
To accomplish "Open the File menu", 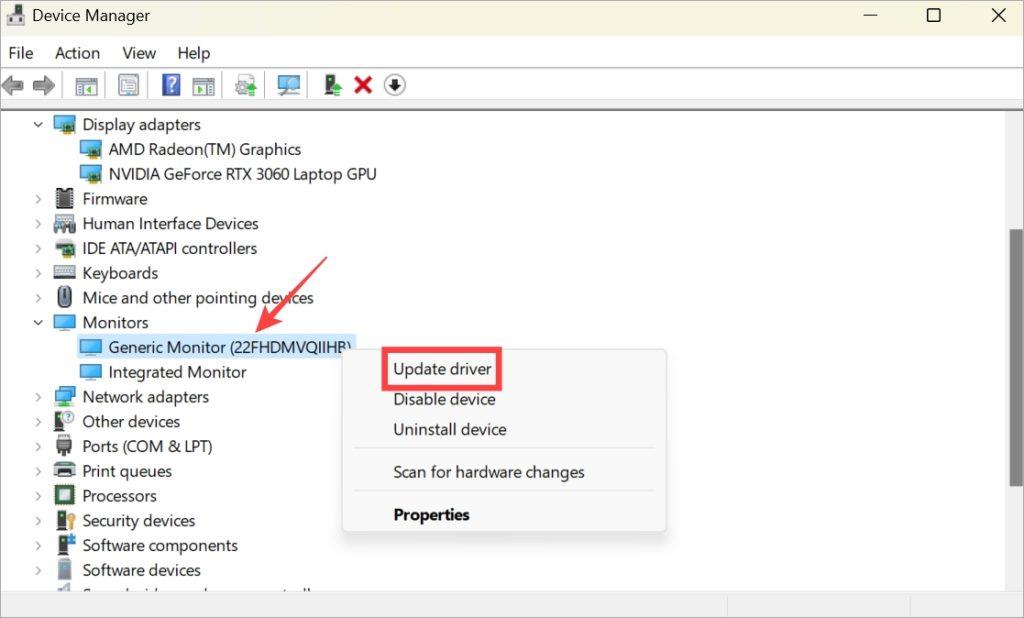I will (x=21, y=53).
